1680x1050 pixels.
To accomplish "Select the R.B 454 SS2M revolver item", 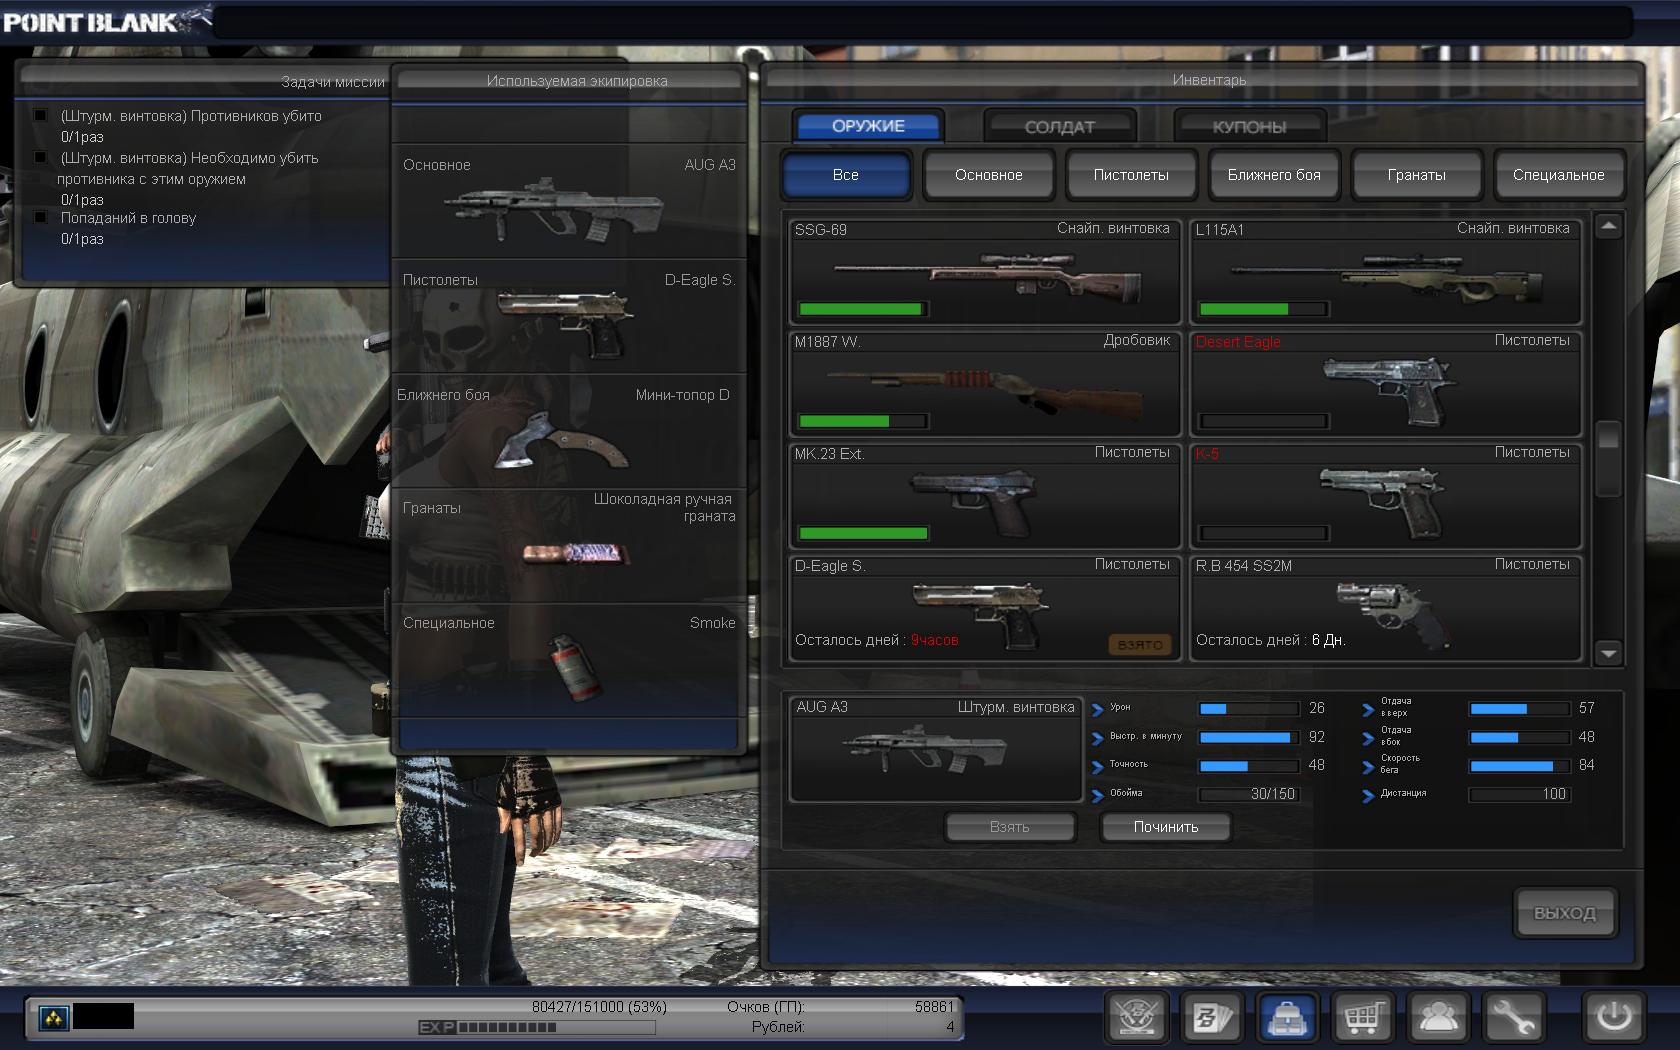I will (x=1386, y=608).
